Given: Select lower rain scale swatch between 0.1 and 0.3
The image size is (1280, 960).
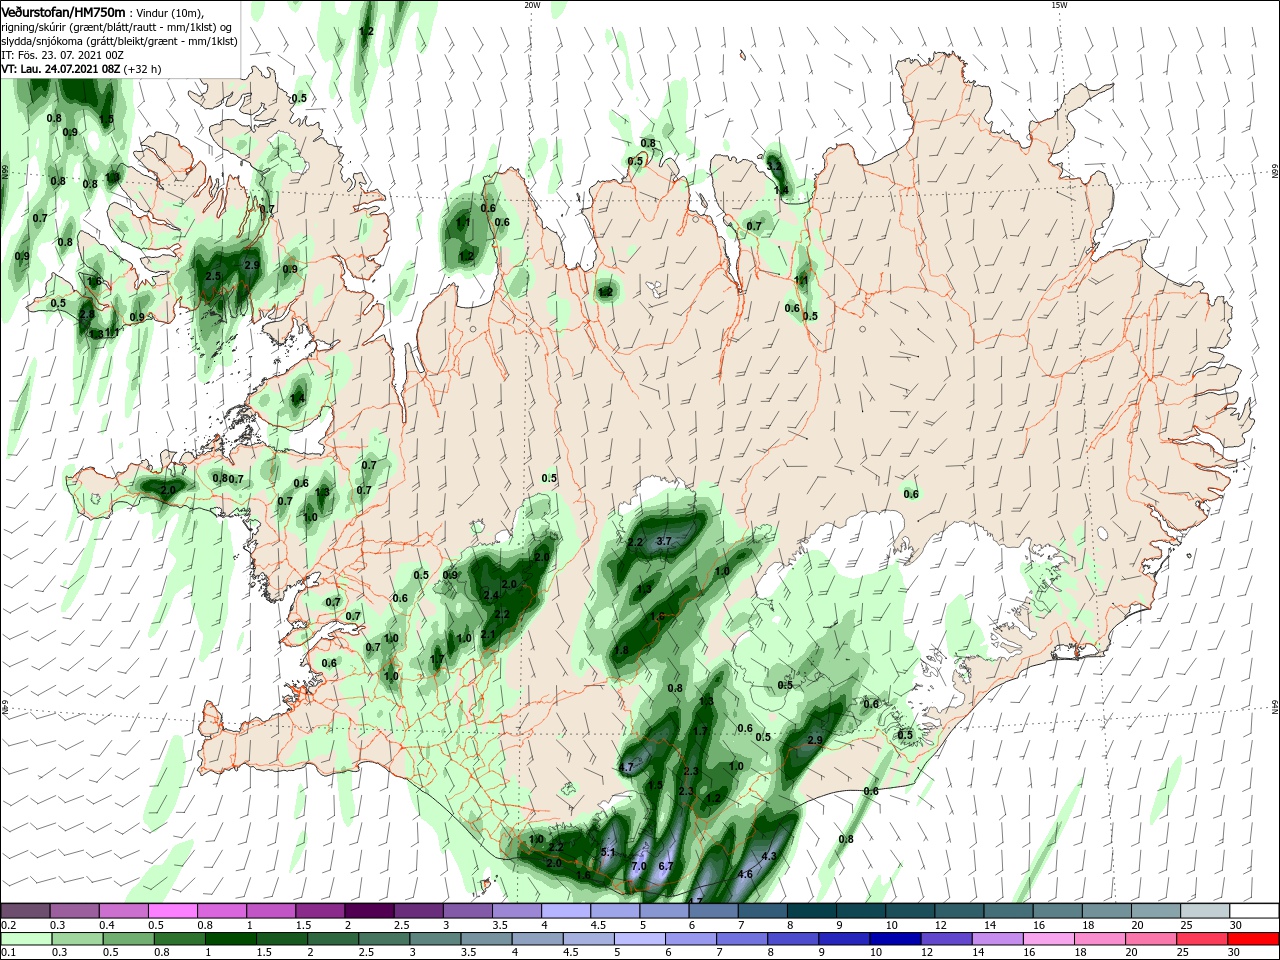Looking at the screenshot, I should pyautogui.click(x=26, y=939).
